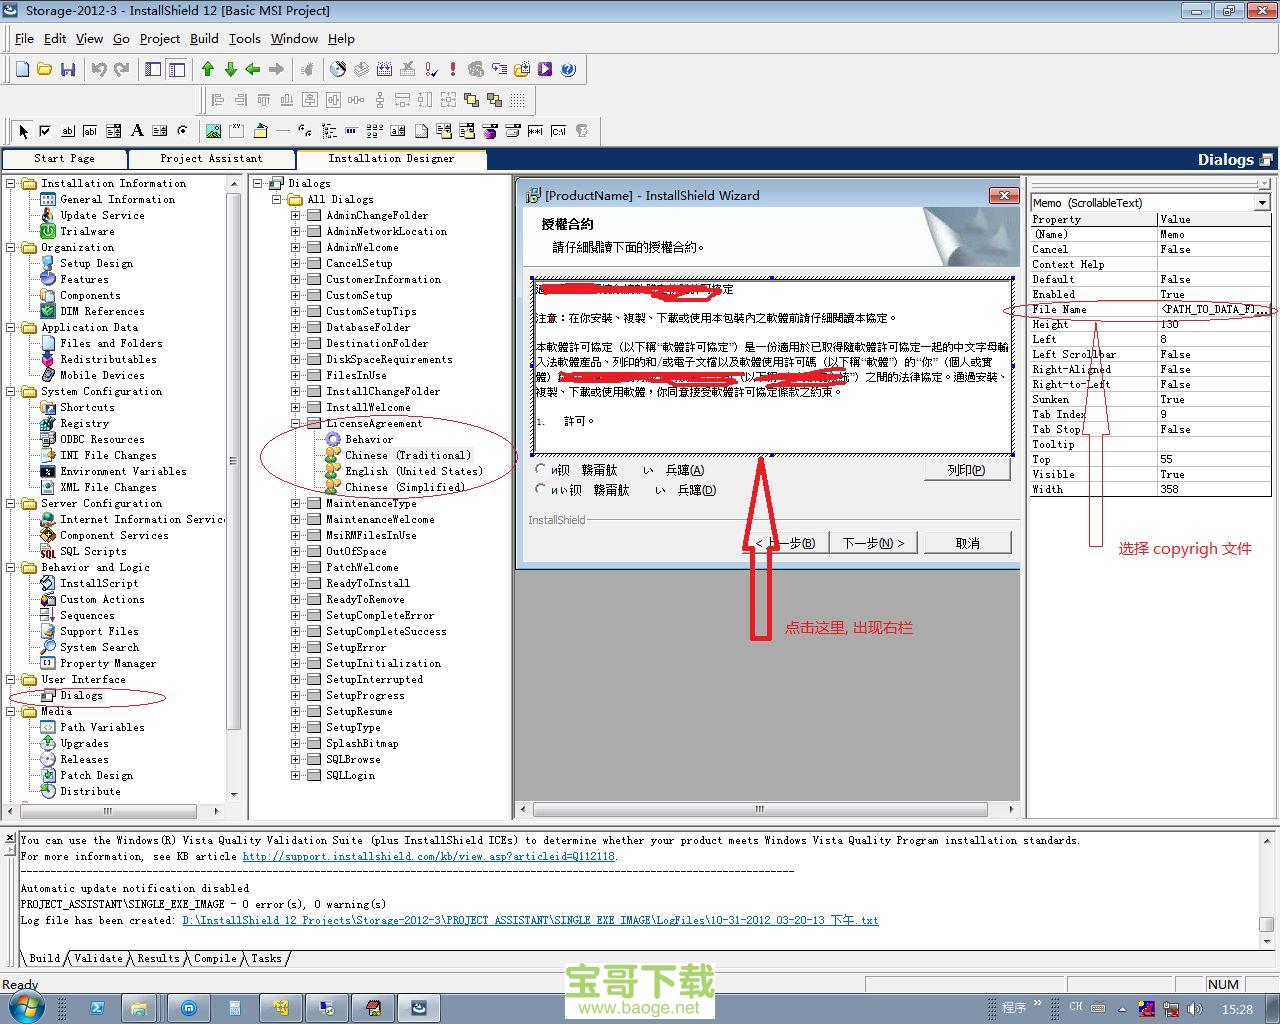1280x1024 pixels.
Task: Expand the CustomerInformation dialog node
Action: click(295, 279)
